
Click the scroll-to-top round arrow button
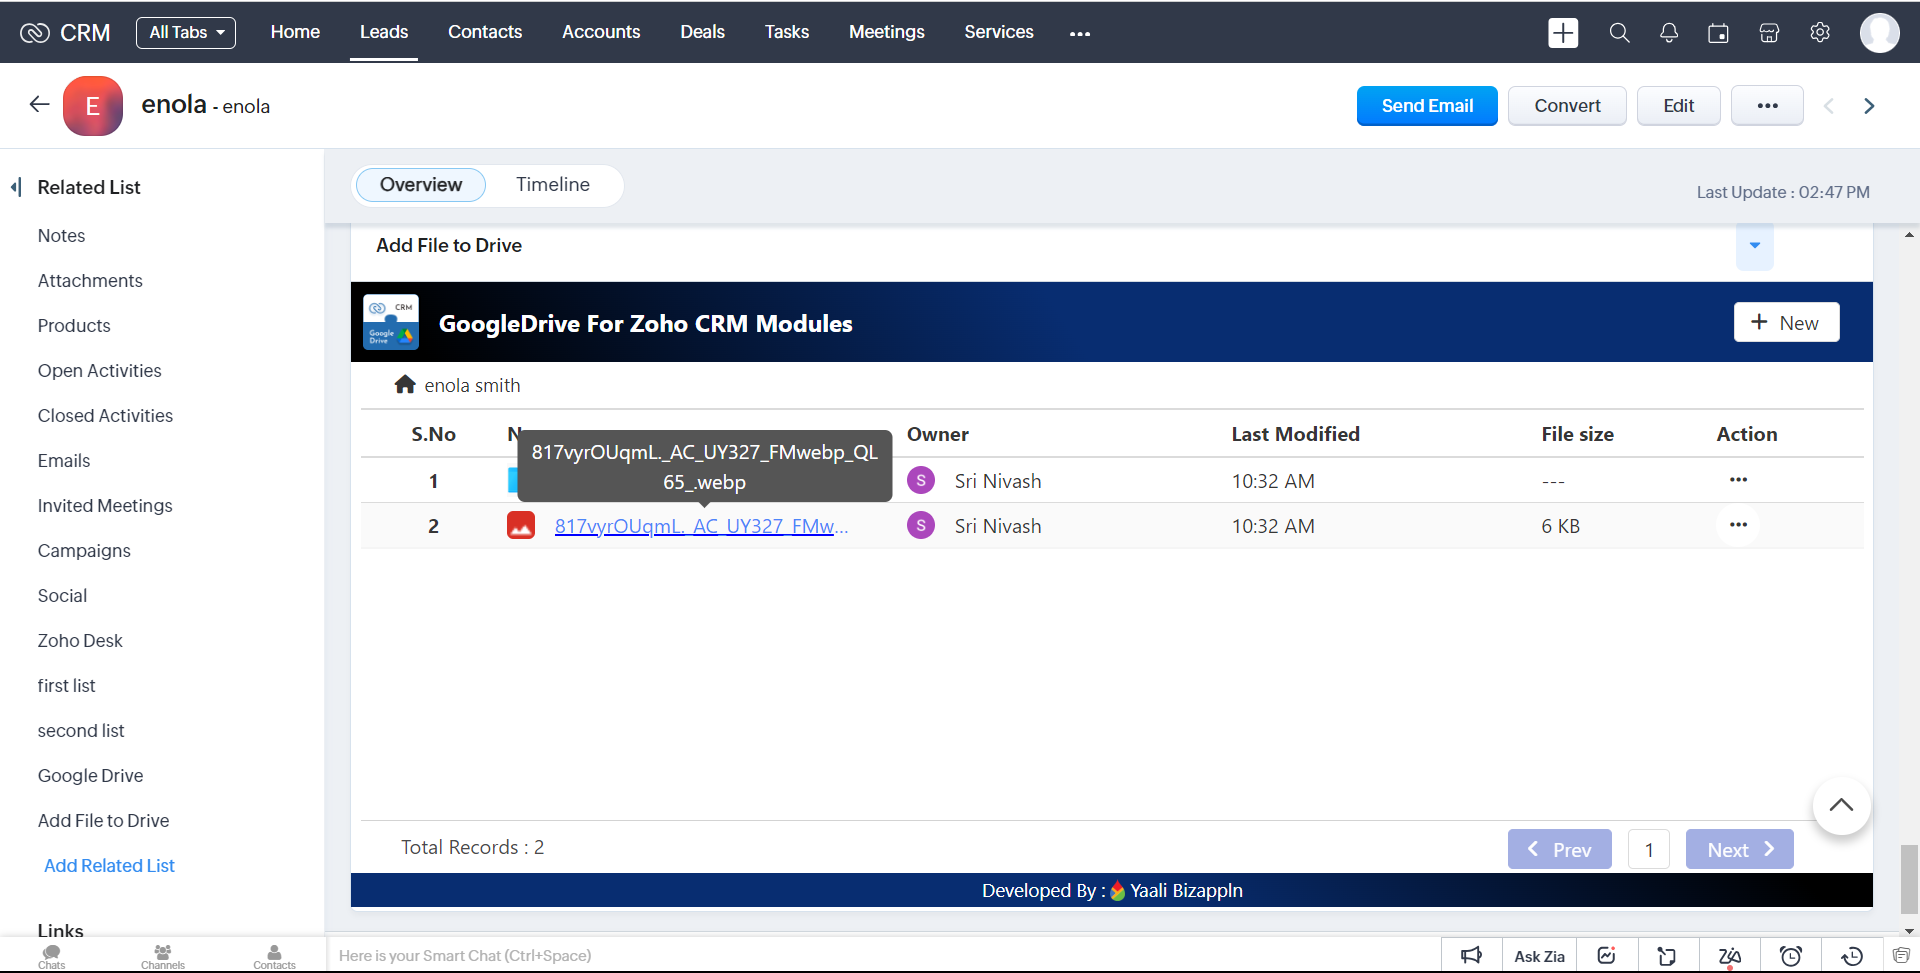(1840, 806)
